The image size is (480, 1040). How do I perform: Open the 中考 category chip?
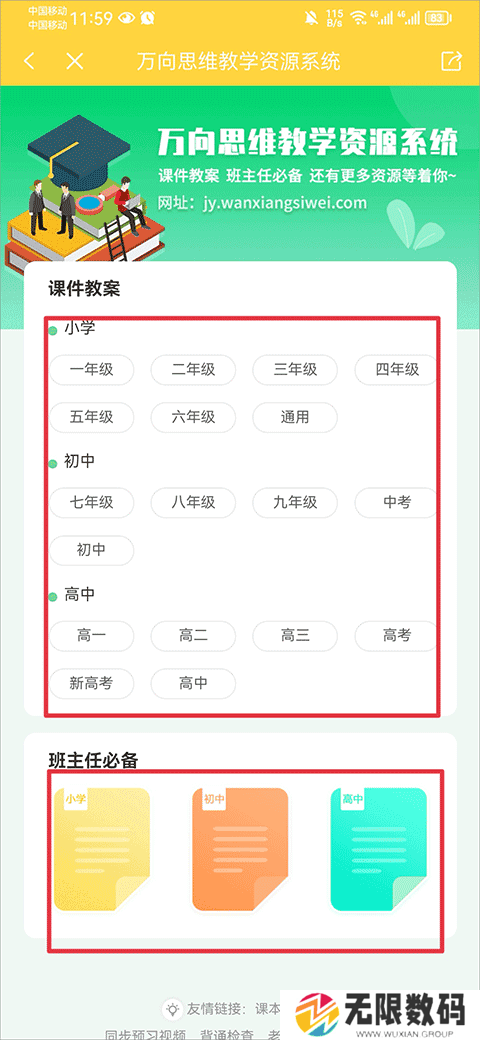[396, 503]
